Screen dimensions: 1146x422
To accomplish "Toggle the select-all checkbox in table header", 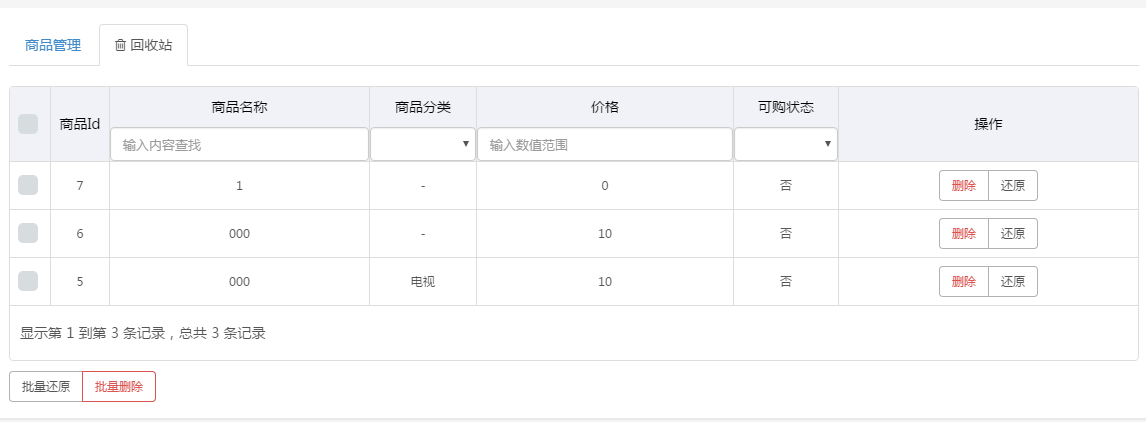I will (x=28, y=124).
